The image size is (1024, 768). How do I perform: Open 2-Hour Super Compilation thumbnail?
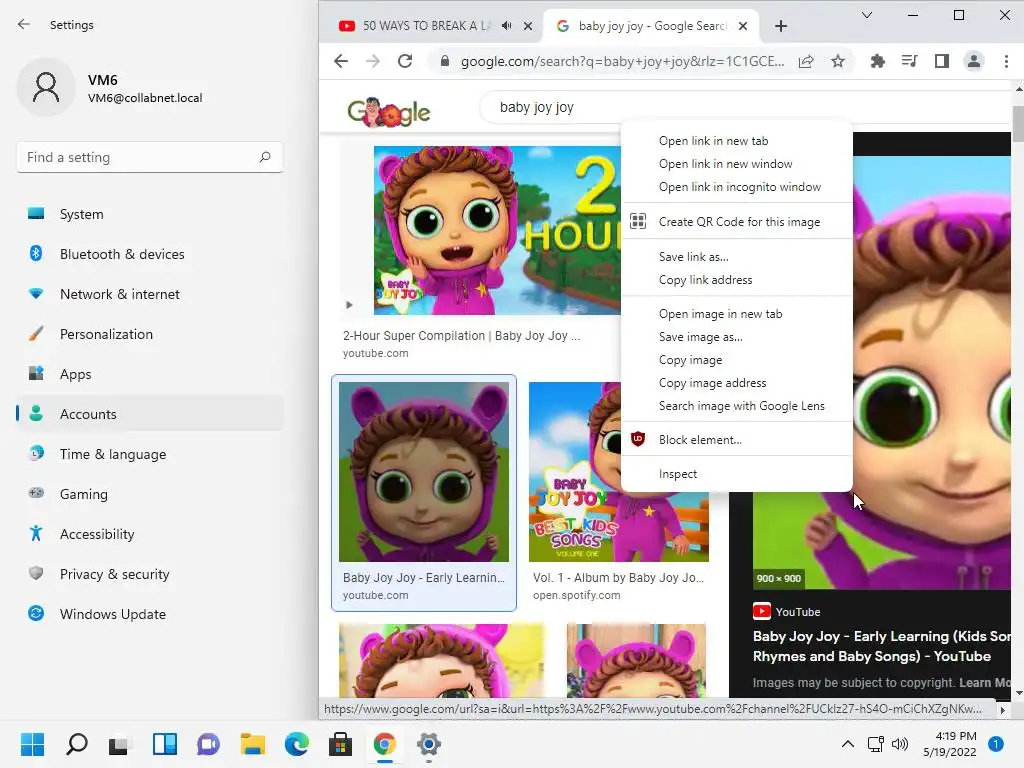coord(497,230)
